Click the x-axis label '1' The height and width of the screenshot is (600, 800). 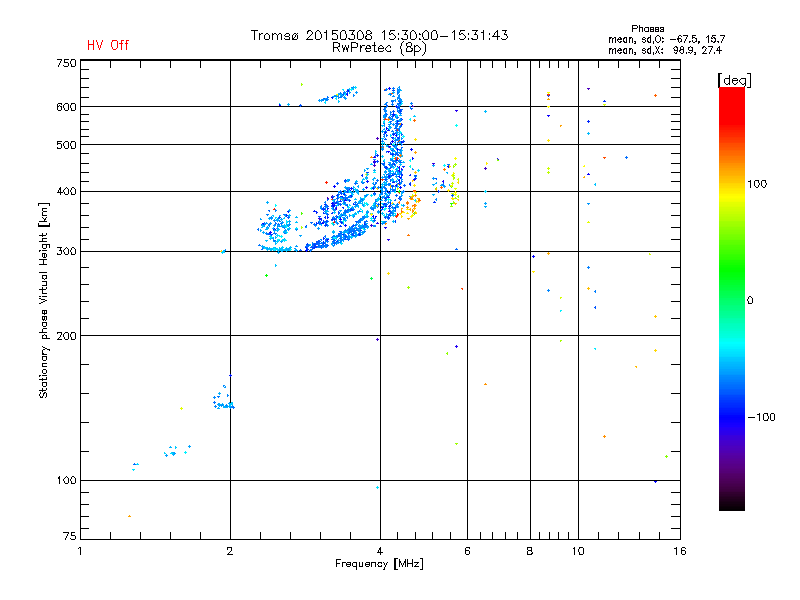click(x=80, y=551)
